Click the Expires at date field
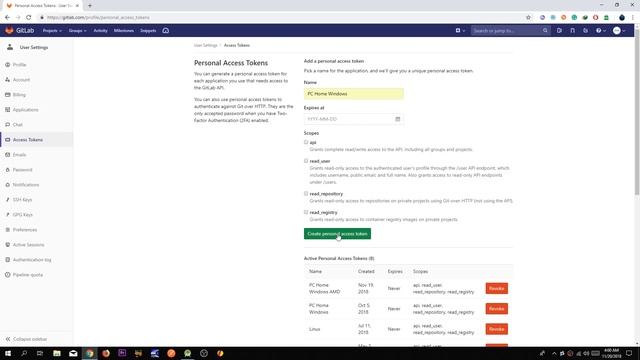Image resolution: width=640 pixels, height=360 pixels. pos(353,119)
